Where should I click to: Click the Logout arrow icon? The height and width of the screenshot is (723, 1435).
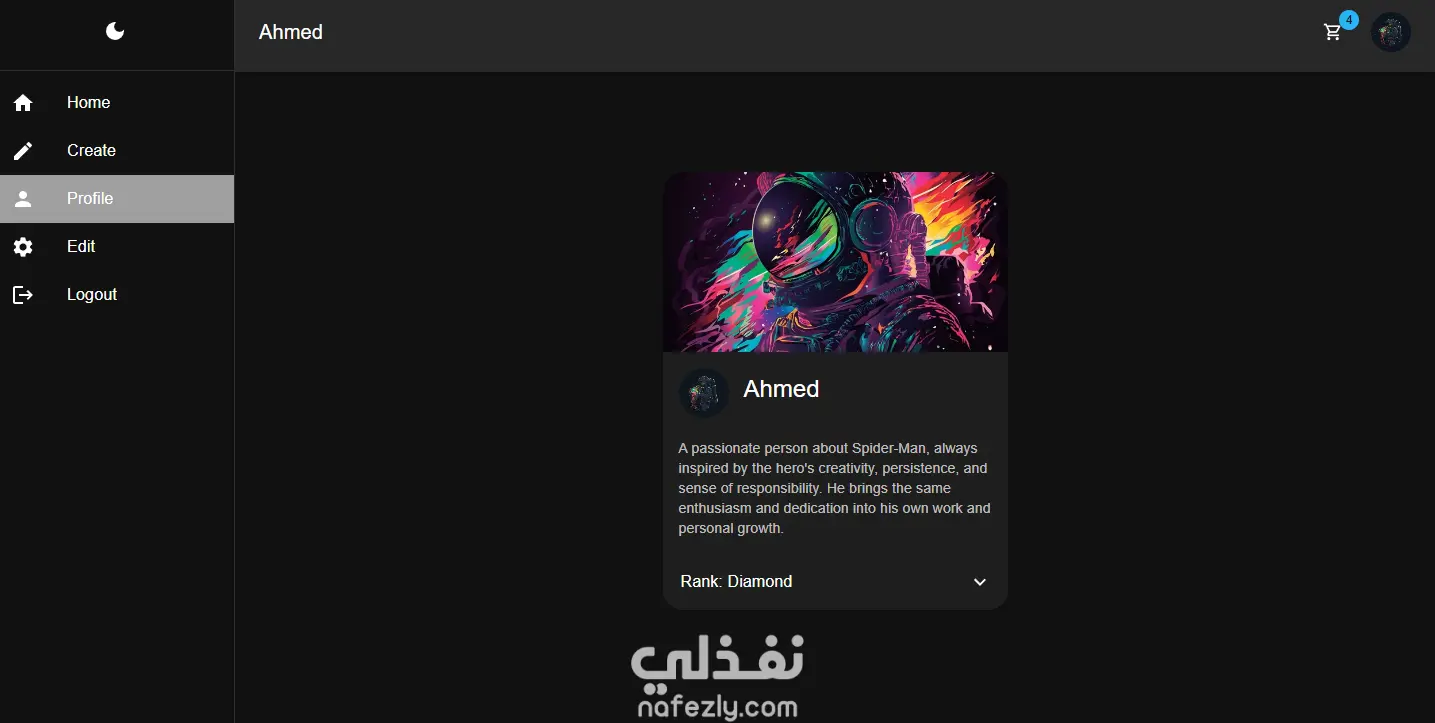23,295
